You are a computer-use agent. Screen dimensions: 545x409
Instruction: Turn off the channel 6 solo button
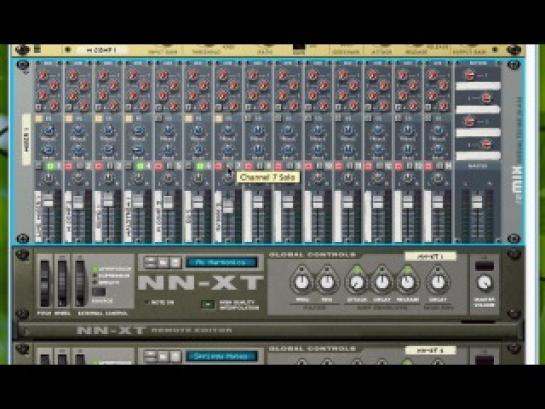coord(200,166)
